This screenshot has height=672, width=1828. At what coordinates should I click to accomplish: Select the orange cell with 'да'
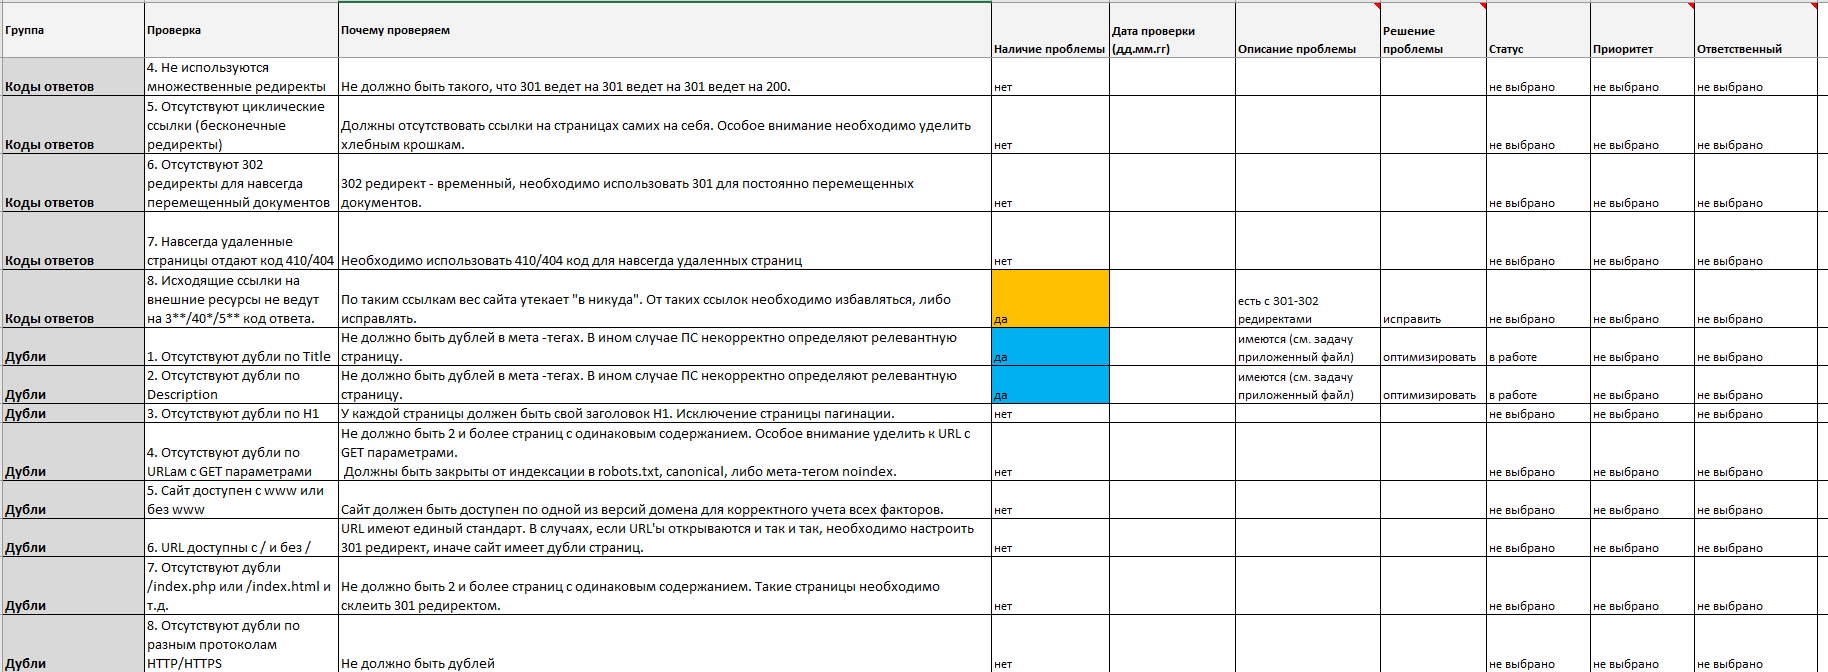click(x=1050, y=299)
